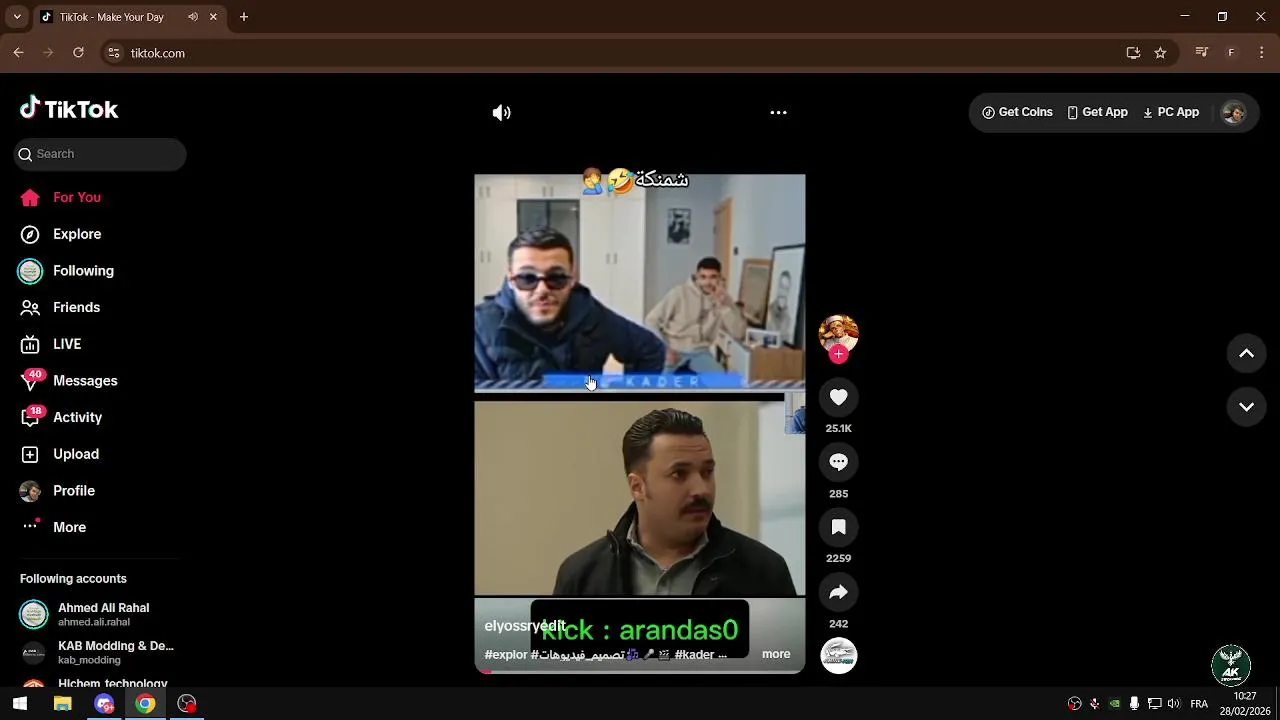Image resolution: width=1280 pixels, height=720 pixels.
Task: Share the video using the arrow icon
Action: 838,592
